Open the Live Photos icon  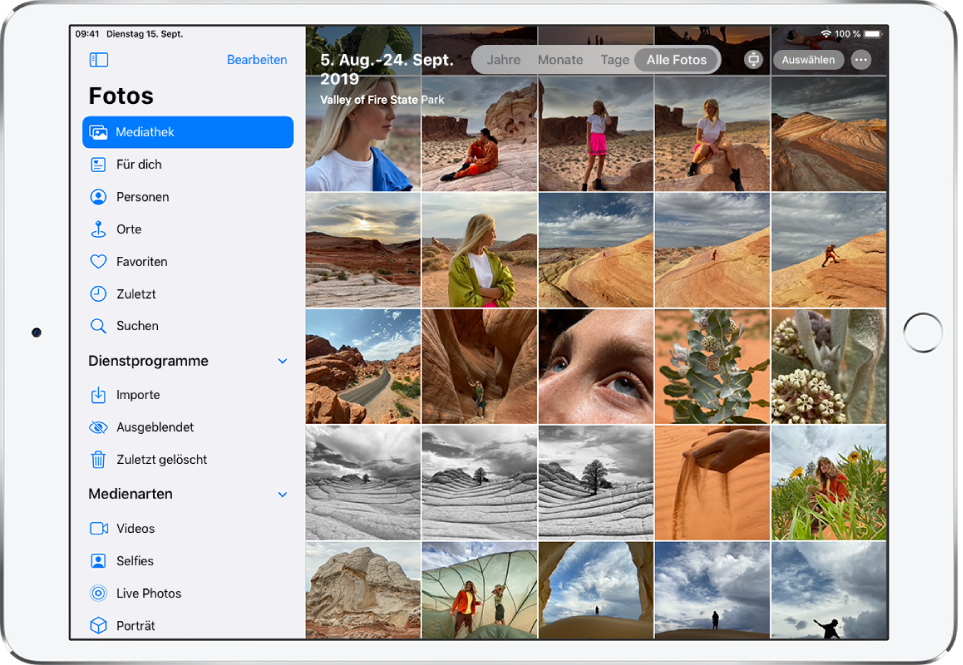tap(100, 593)
